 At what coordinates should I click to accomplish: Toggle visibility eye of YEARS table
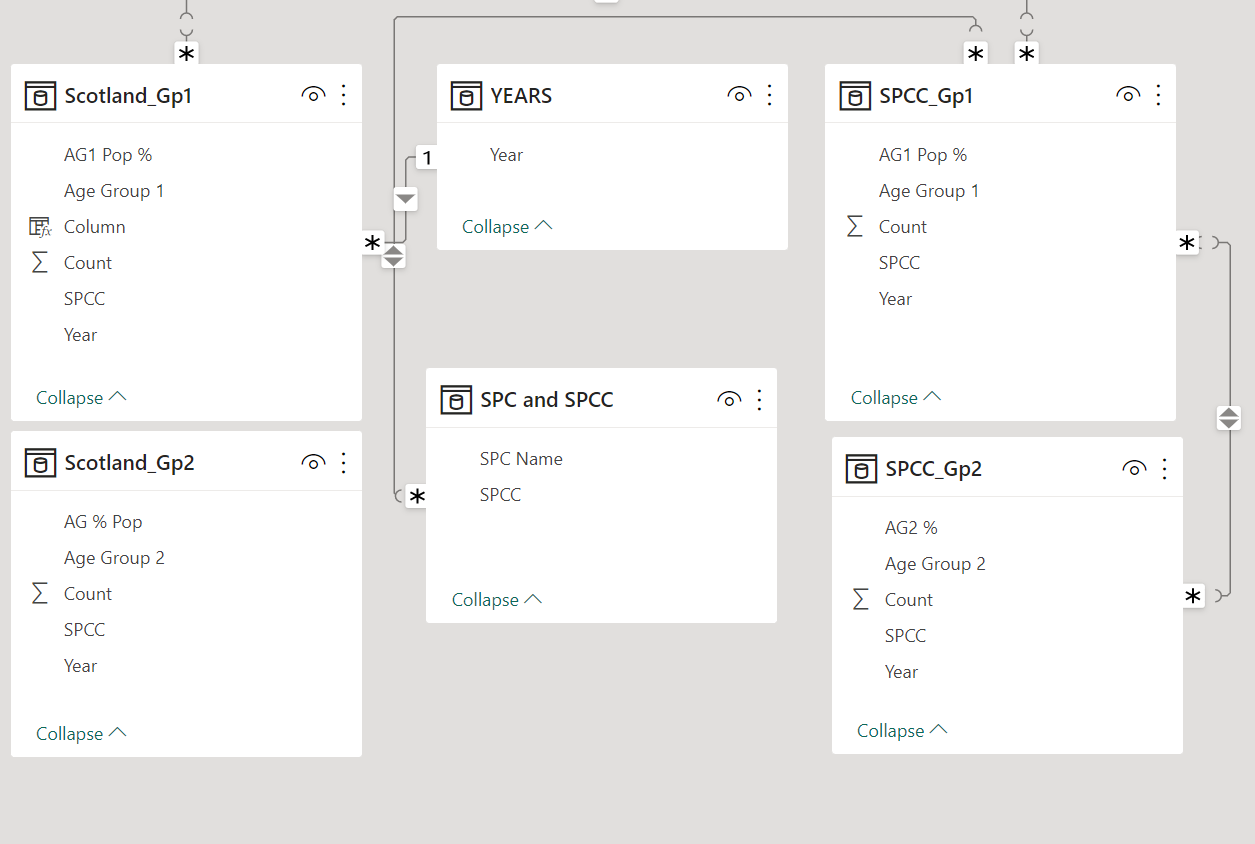click(739, 95)
